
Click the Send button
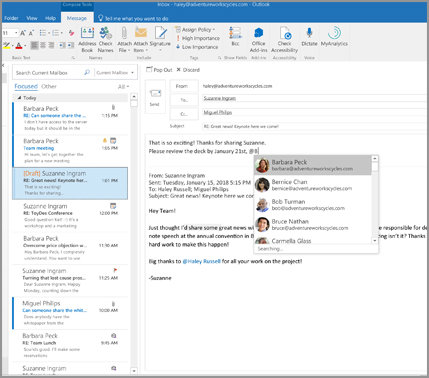pyautogui.click(x=155, y=97)
